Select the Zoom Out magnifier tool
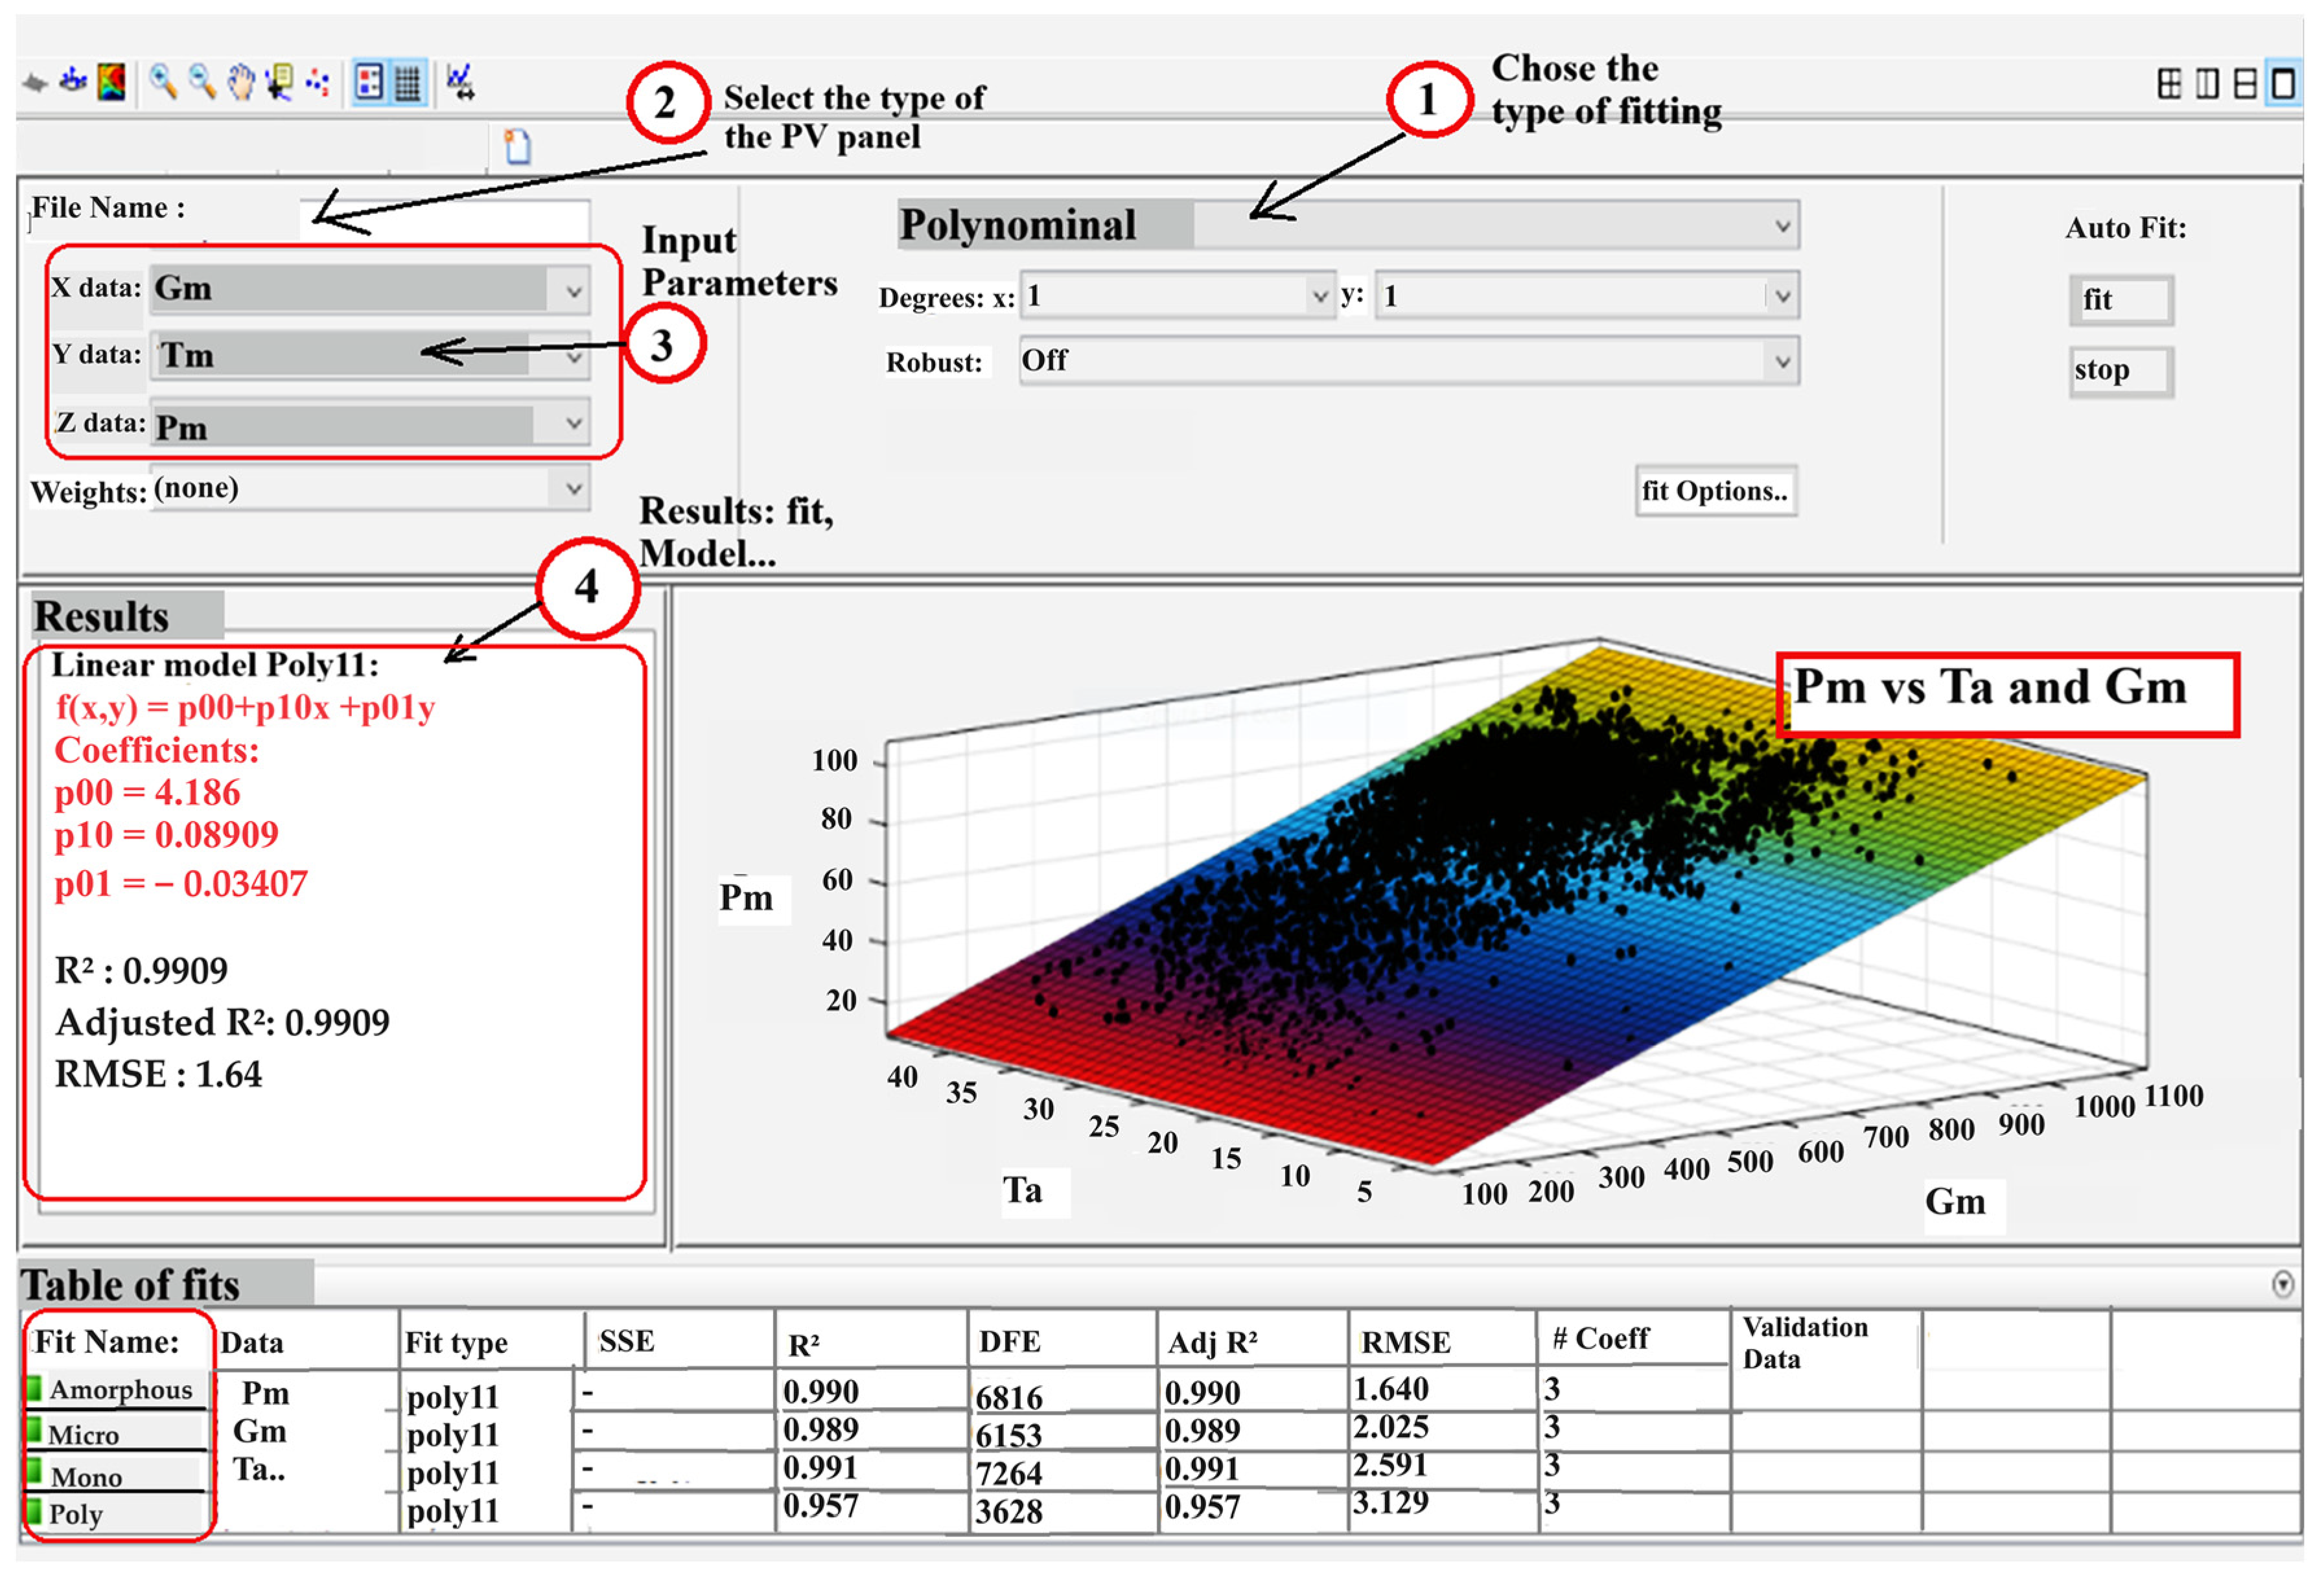Viewport: 2324px width, 1579px height. point(201,82)
